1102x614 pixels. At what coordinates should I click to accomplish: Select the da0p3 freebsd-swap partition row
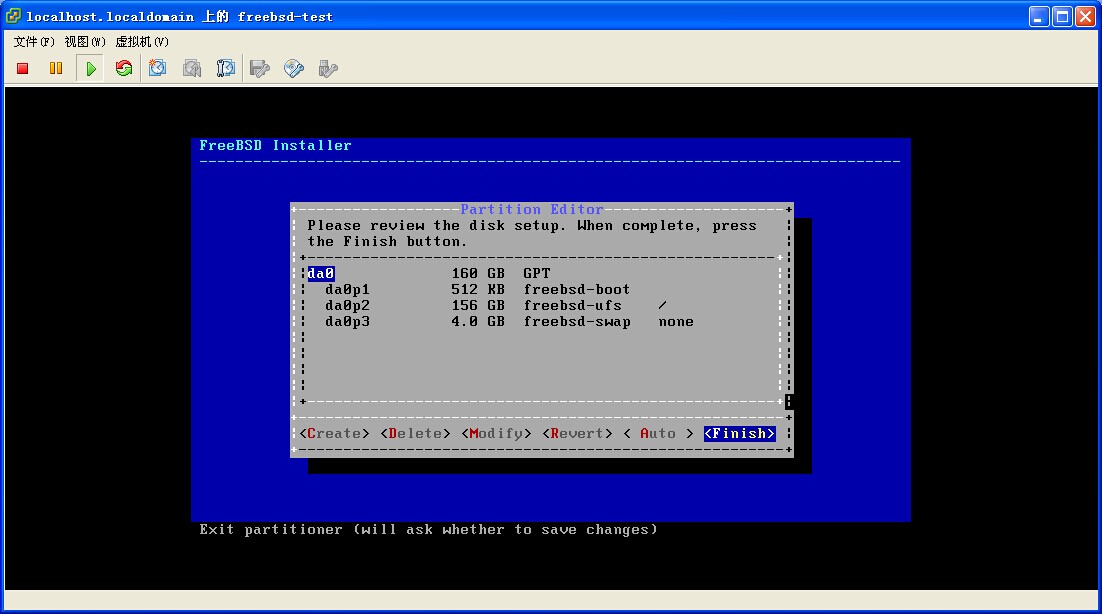pyautogui.click(x=500, y=322)
